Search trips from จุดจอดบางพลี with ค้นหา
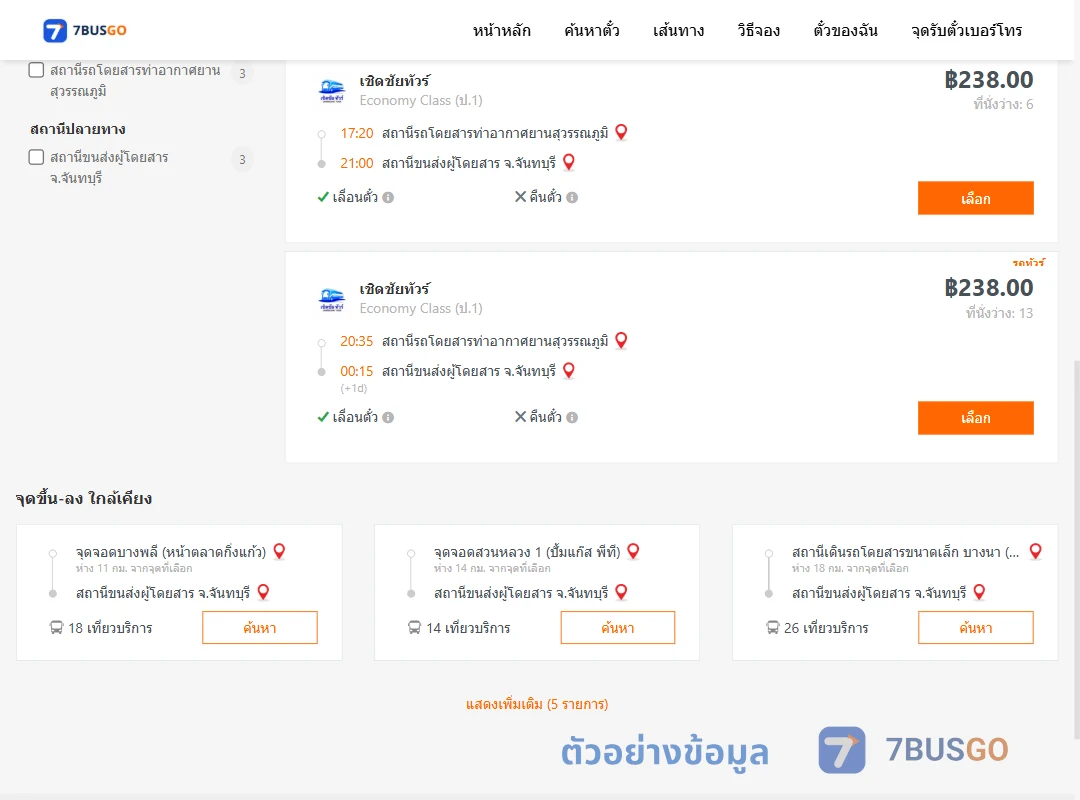1080x800 pixels. click(x=260, y=628)
